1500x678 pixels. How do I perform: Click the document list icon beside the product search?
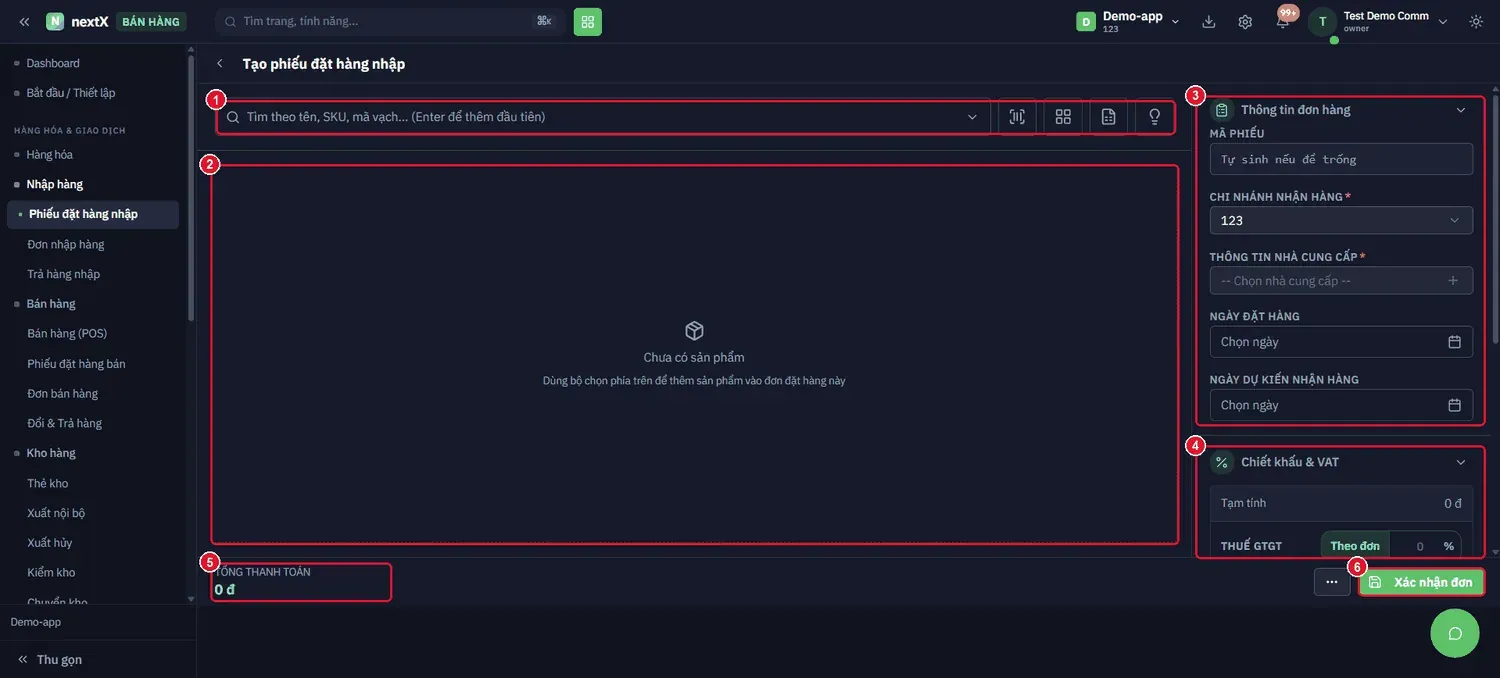(1108, 117)
